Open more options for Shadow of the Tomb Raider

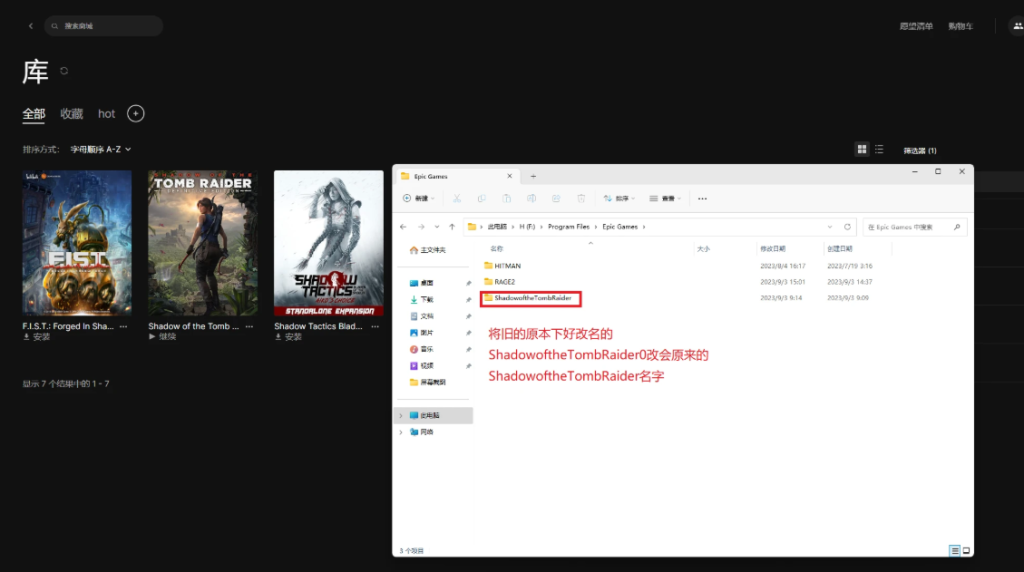click(x=249, y=326)
